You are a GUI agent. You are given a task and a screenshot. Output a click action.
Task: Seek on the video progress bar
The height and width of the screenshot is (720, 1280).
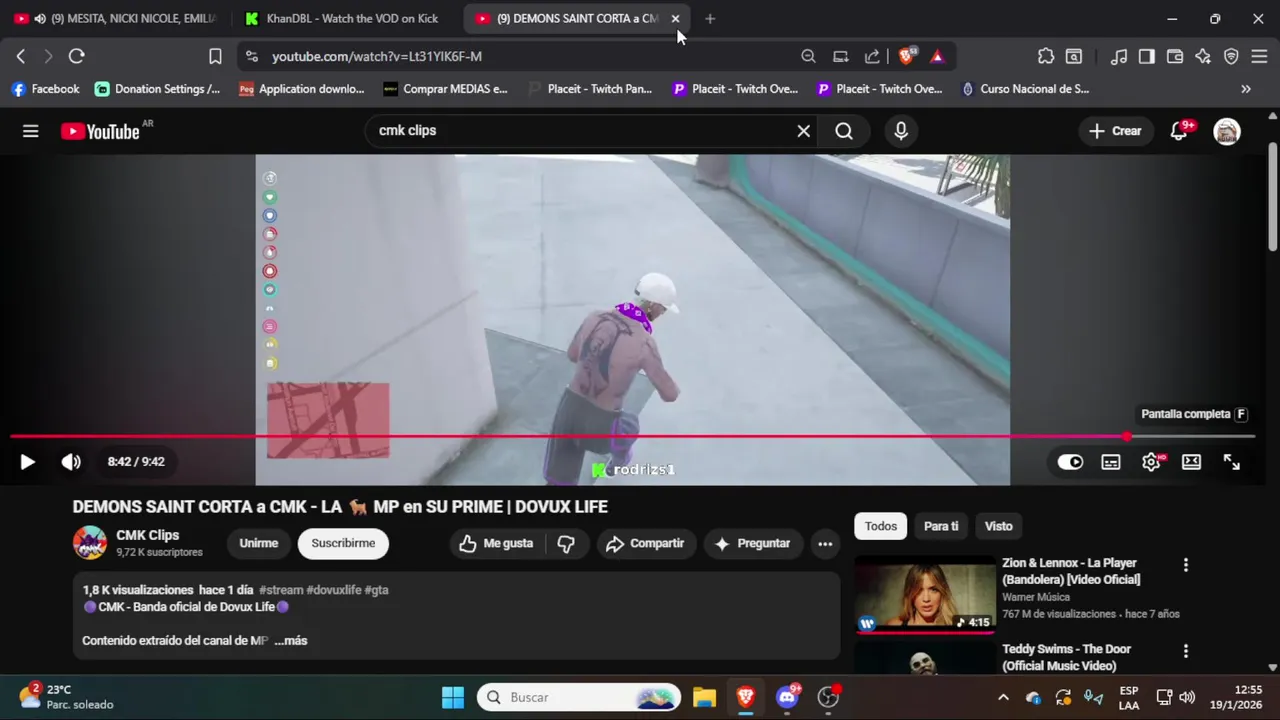pyautogui.click(x=632, y=436)
